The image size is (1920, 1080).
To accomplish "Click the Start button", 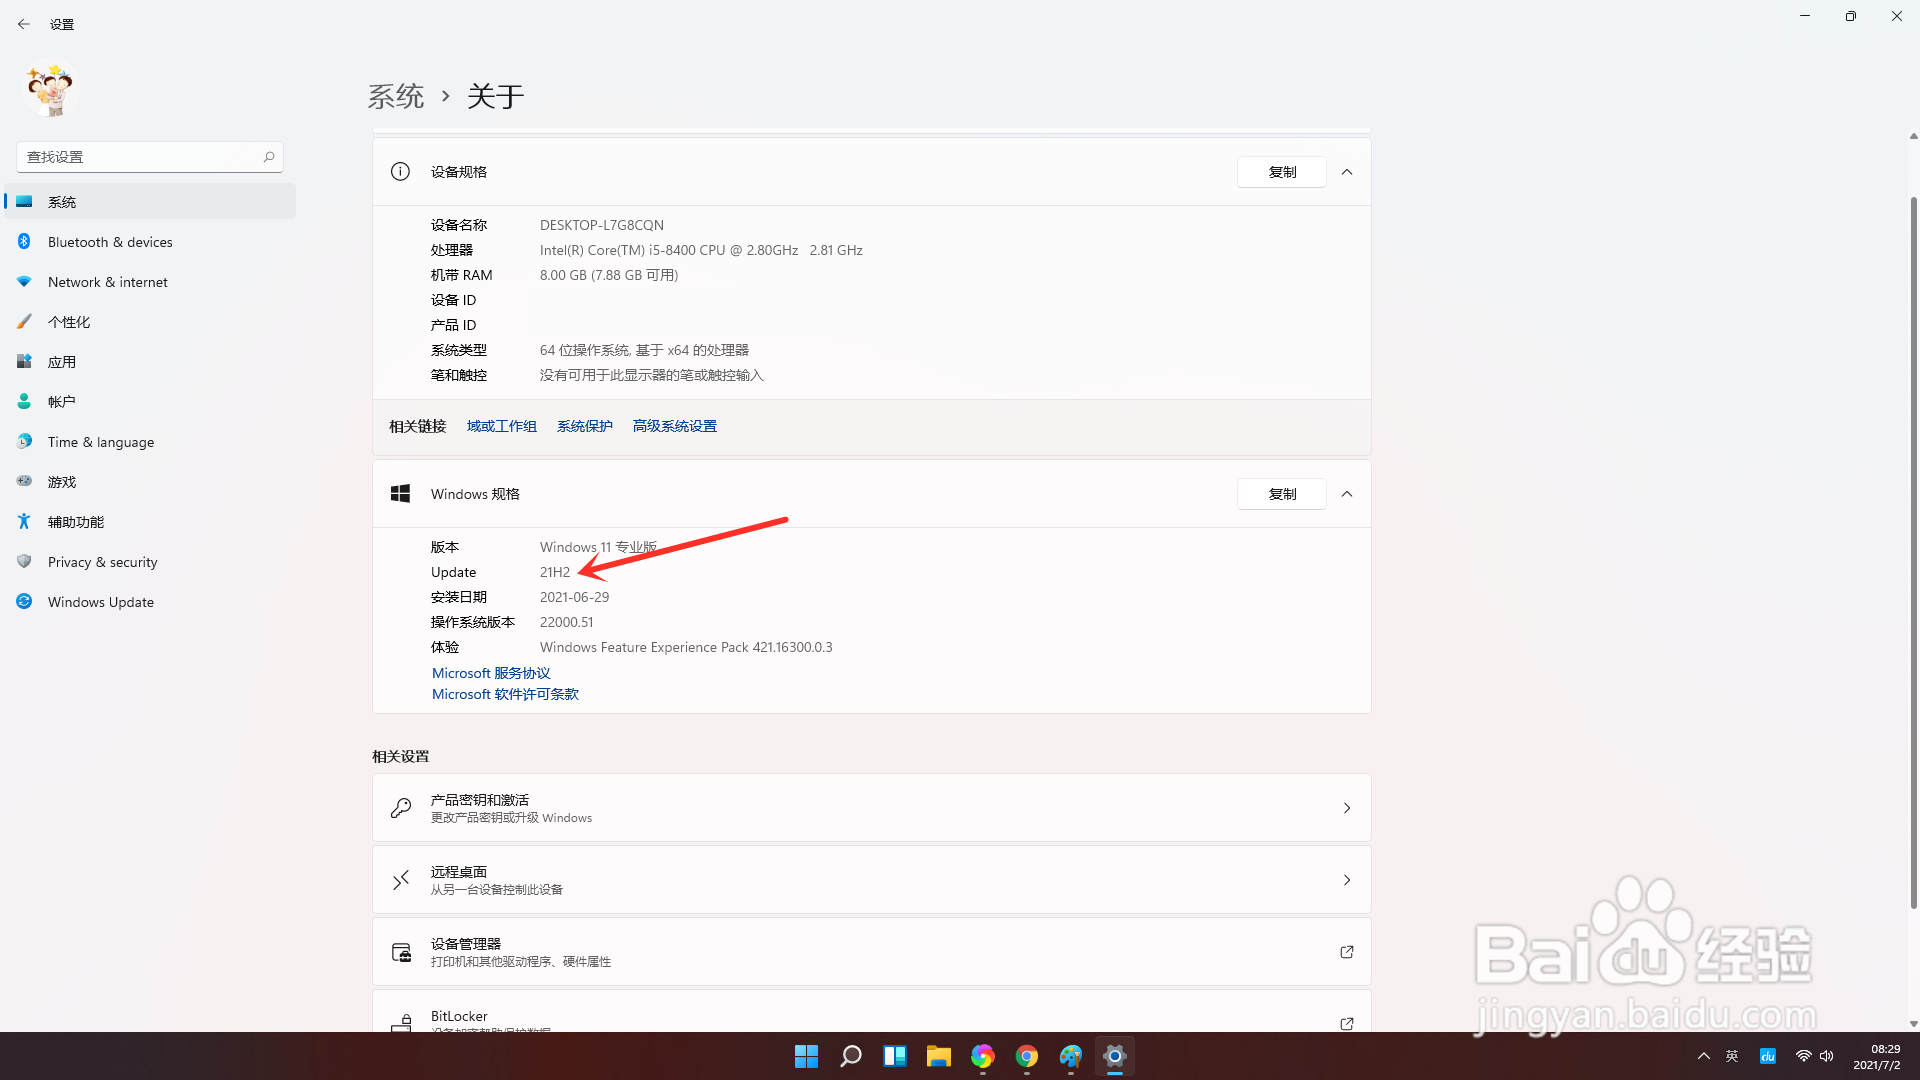I will [x=806, y=1056].
